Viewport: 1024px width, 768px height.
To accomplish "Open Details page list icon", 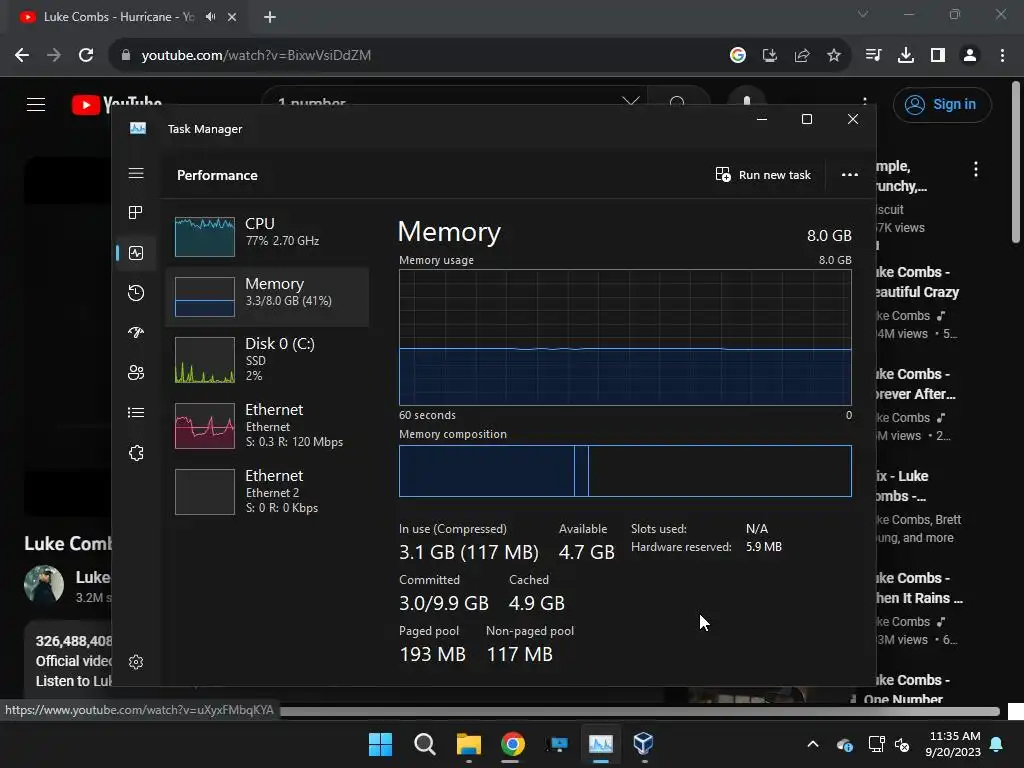I will point(136,412).
